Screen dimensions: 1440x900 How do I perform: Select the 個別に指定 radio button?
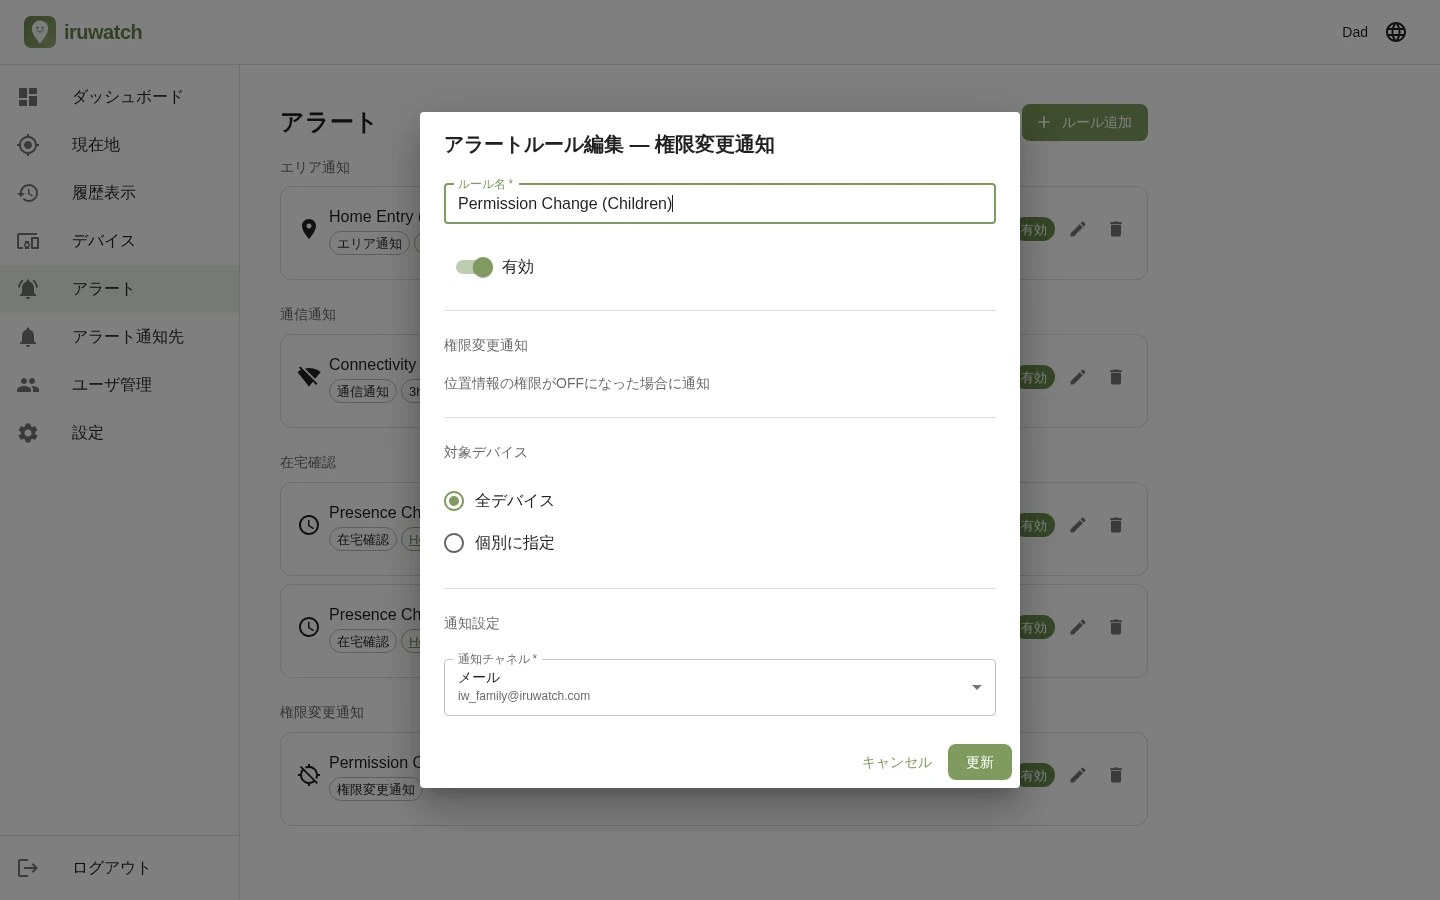point(454,543)
